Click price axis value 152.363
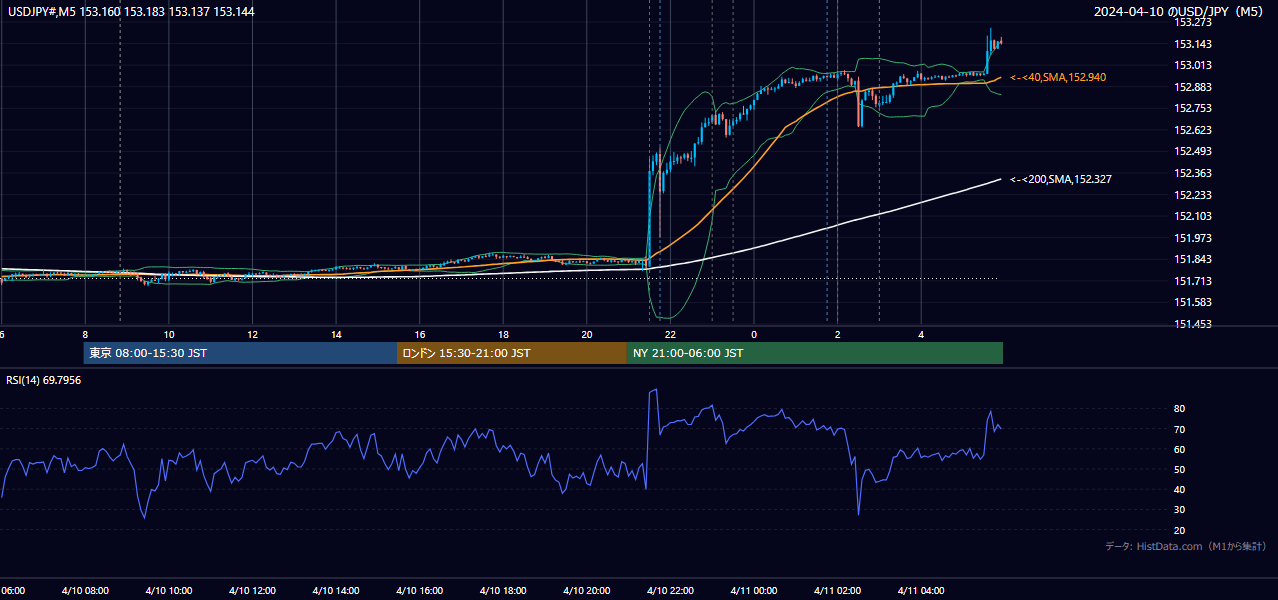This screenshot has width=1278, height=600. pos(1192,173)
